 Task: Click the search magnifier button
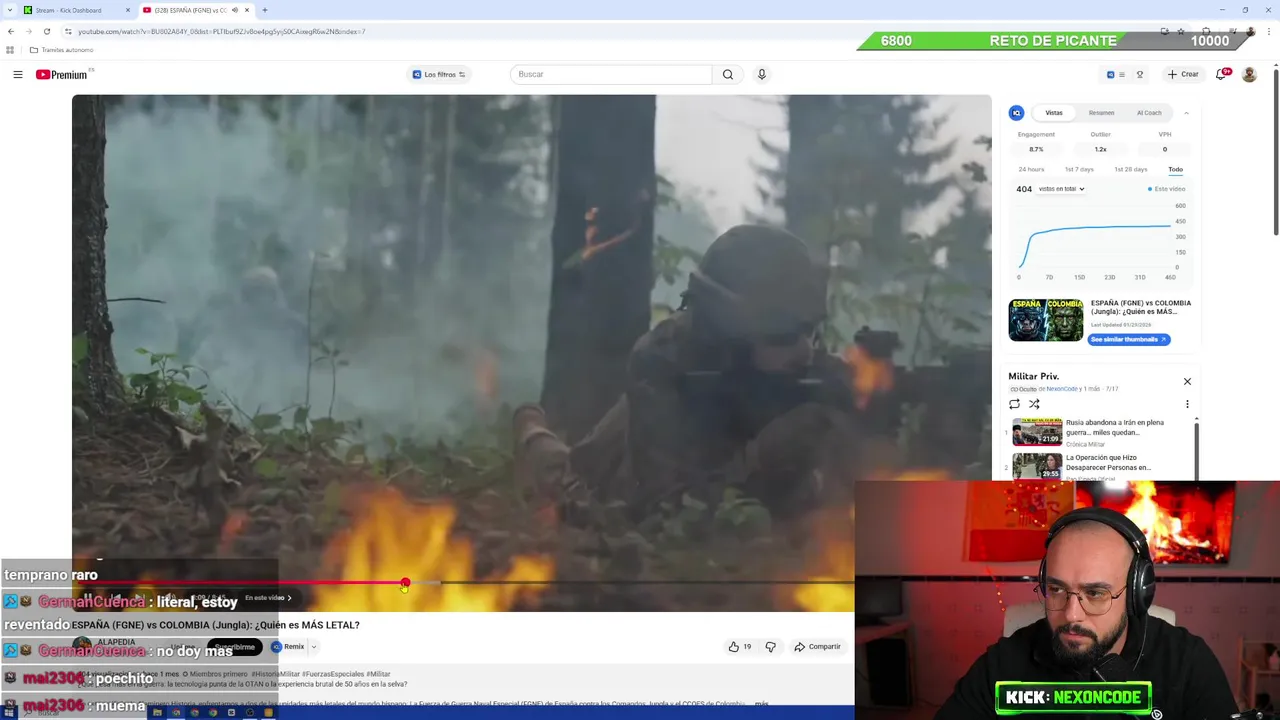click(728, 74)
